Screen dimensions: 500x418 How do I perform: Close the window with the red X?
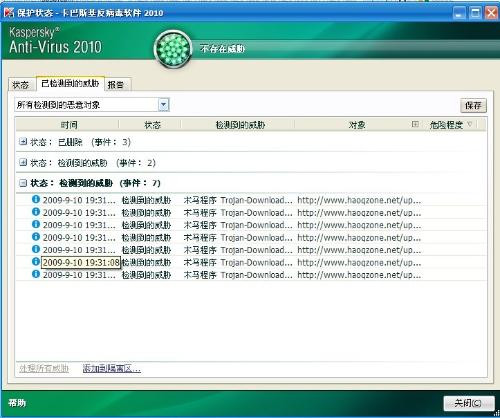tap(491, 13)
